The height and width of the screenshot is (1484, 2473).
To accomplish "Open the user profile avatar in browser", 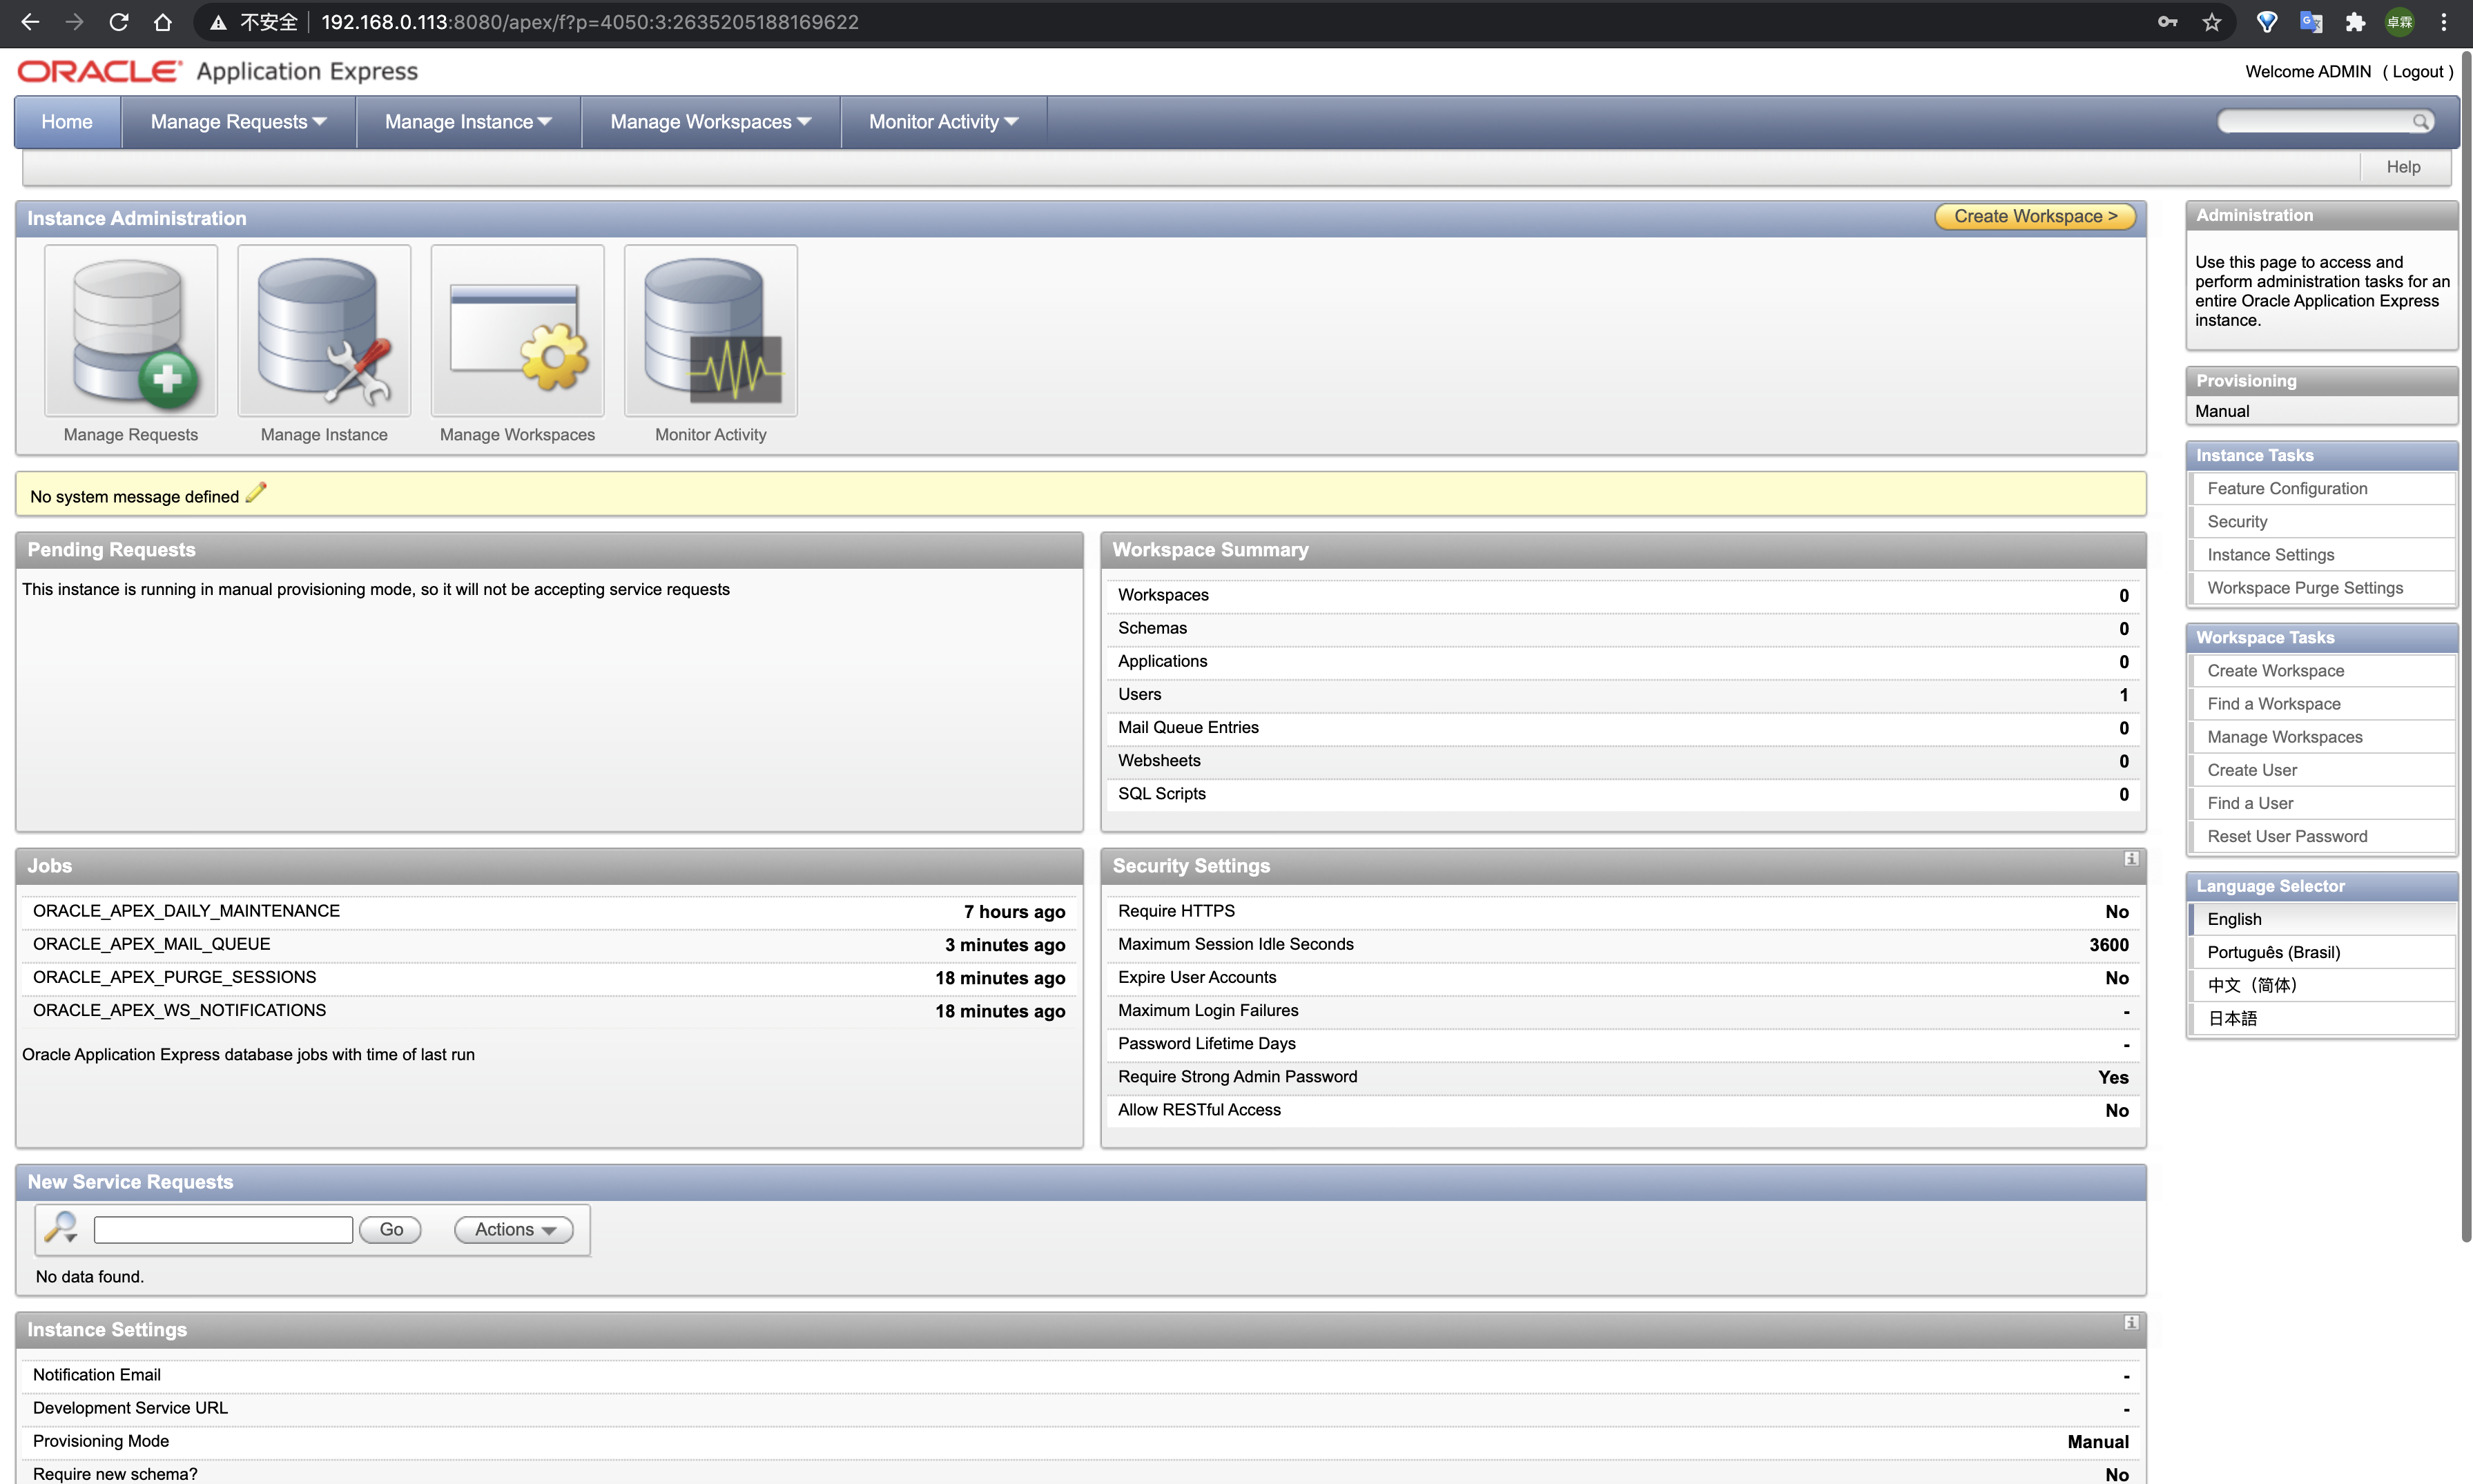I will click(2400, 22).
